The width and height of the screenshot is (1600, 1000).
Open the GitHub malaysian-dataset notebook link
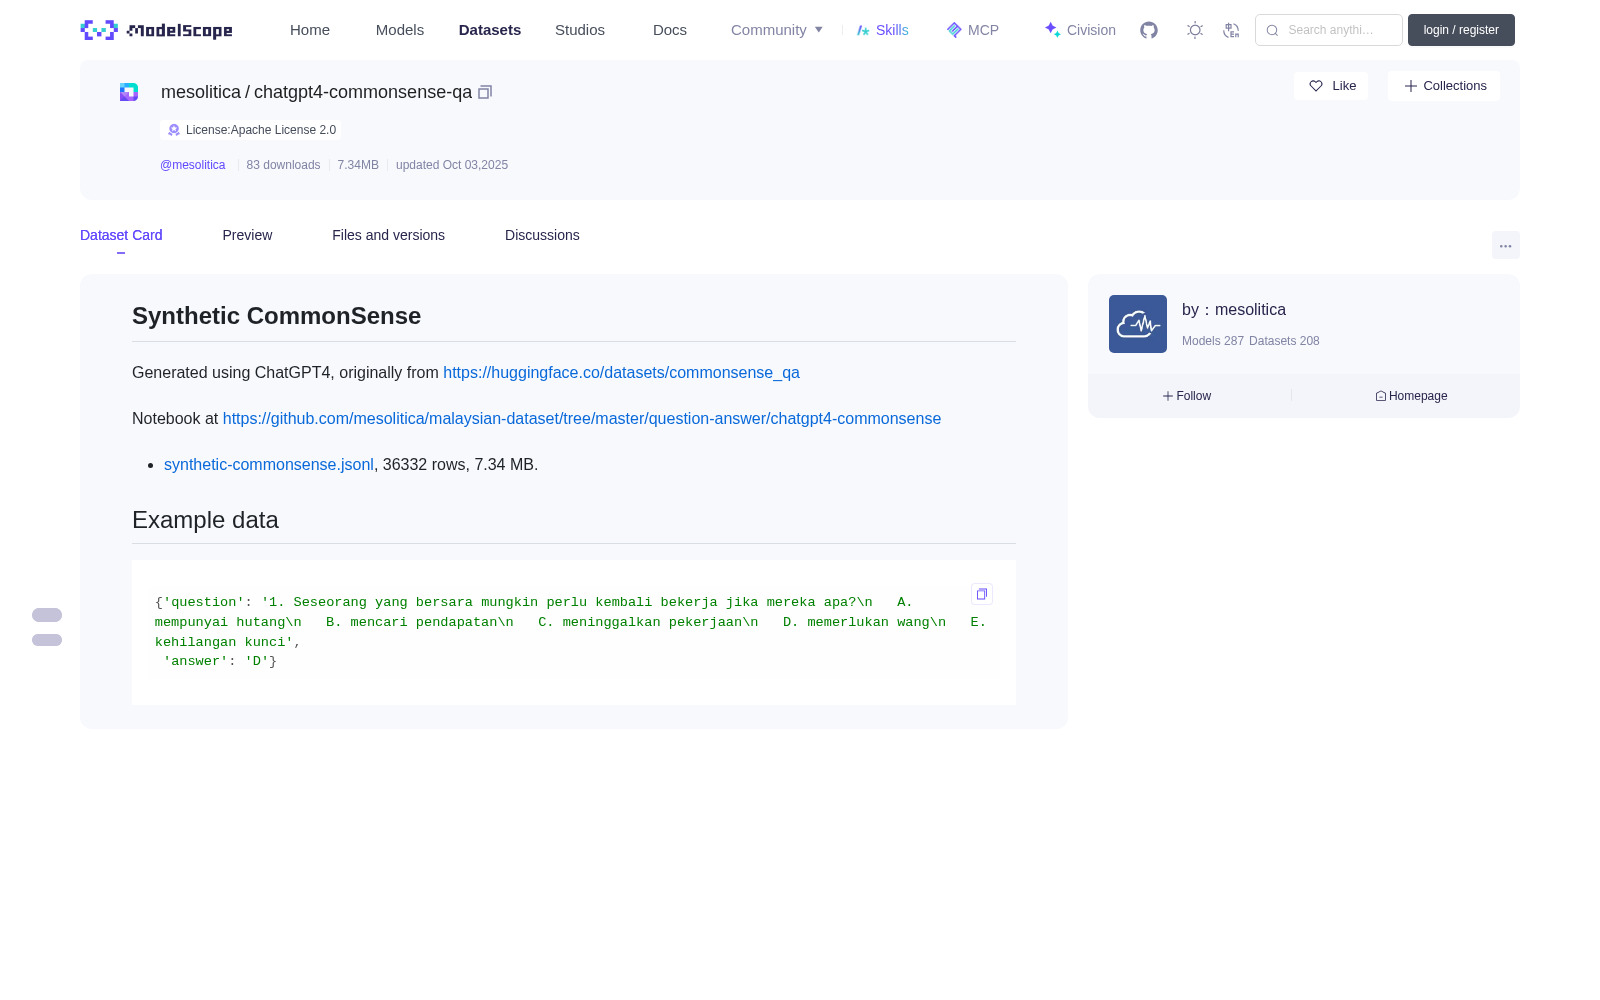(582, 418)
